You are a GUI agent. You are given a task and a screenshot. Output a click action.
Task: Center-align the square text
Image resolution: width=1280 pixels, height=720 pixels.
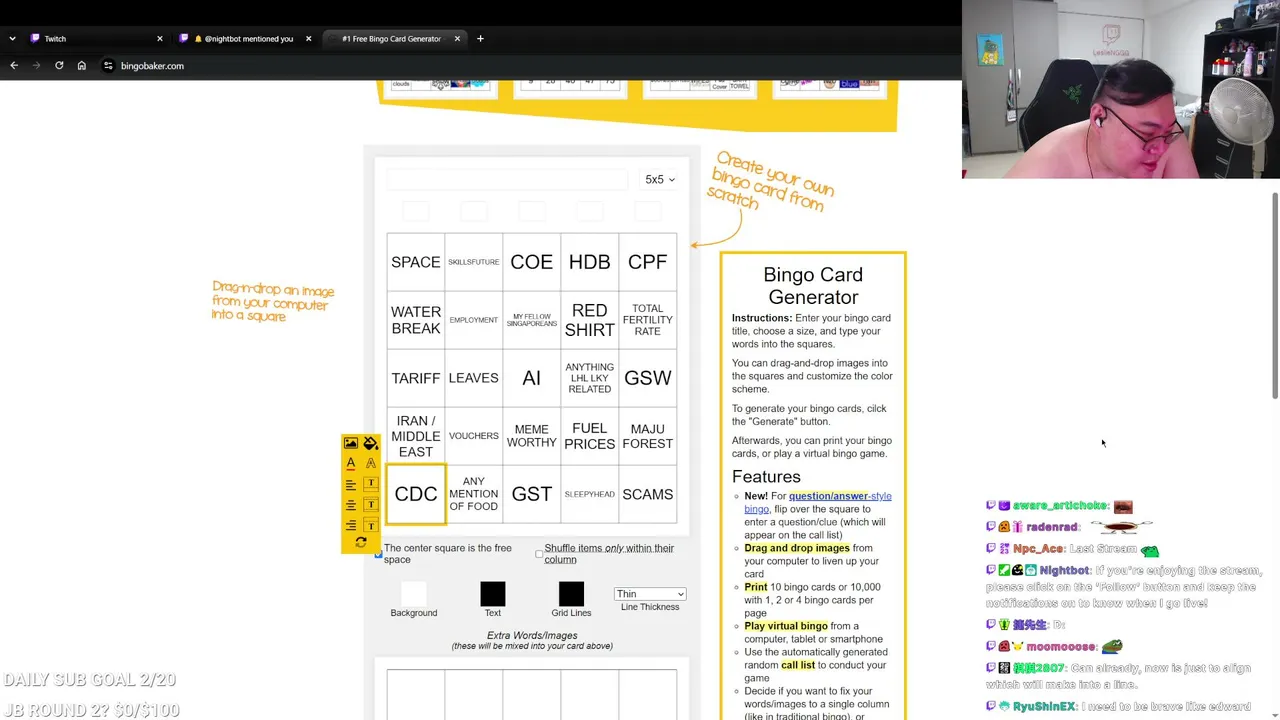point(351,504)
